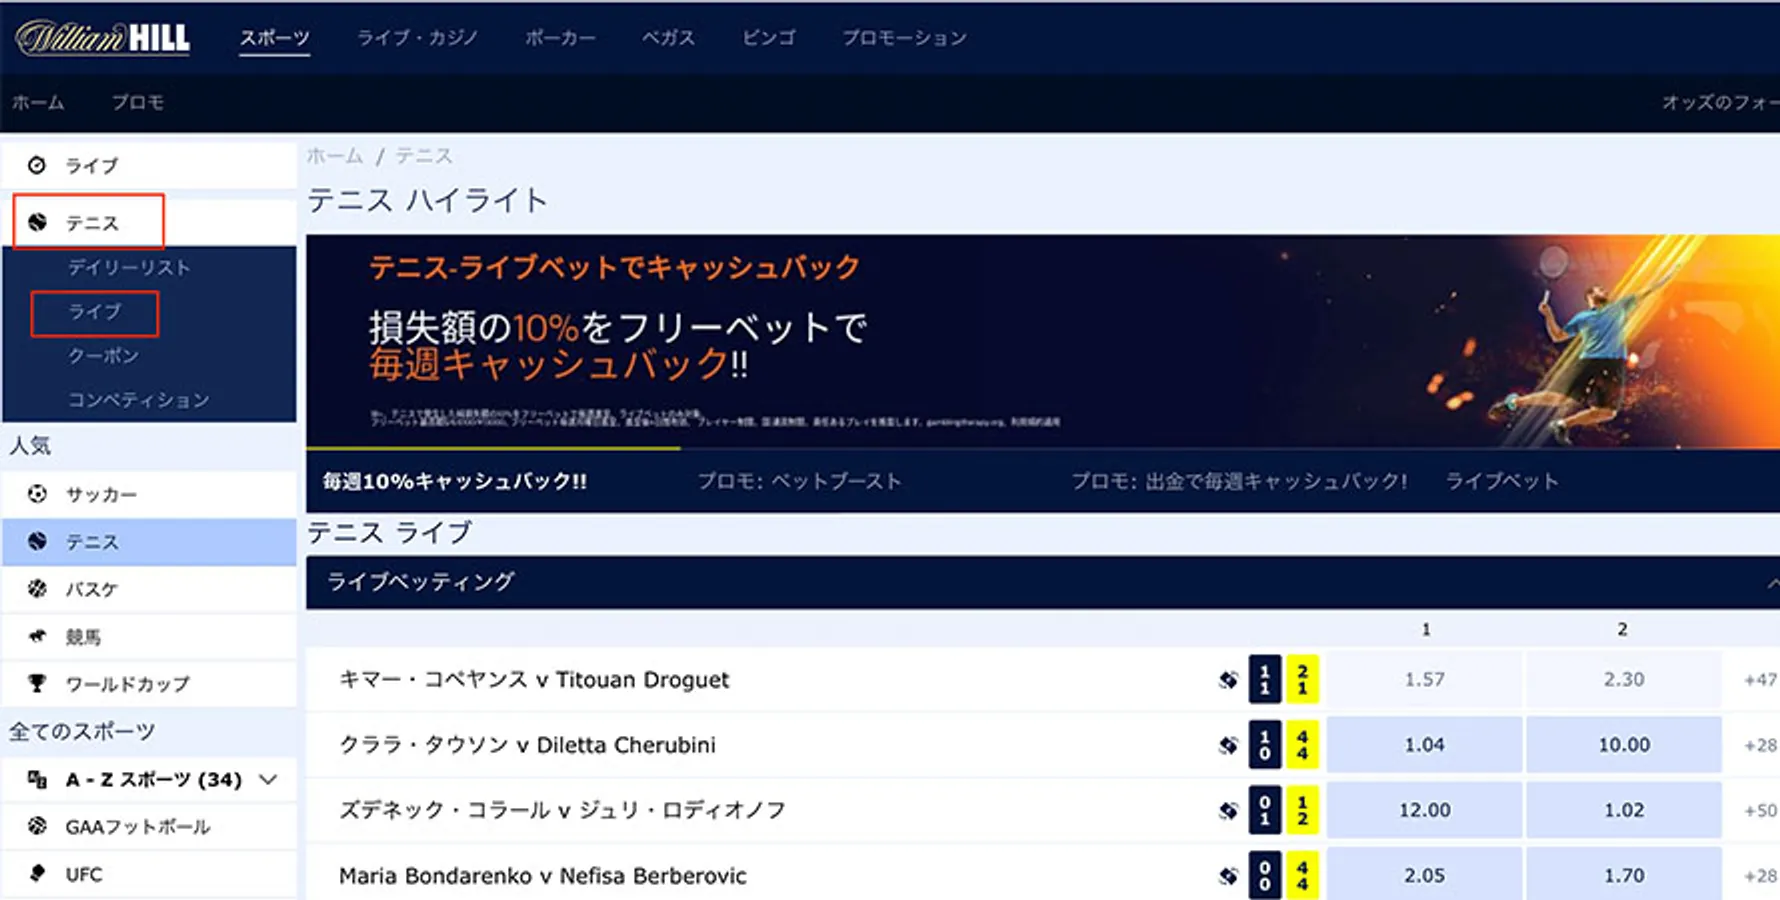Expand the A - Z スポーツ (34) chevron
The width and height of the screenshot is (1780, 900).
(268, 779)
